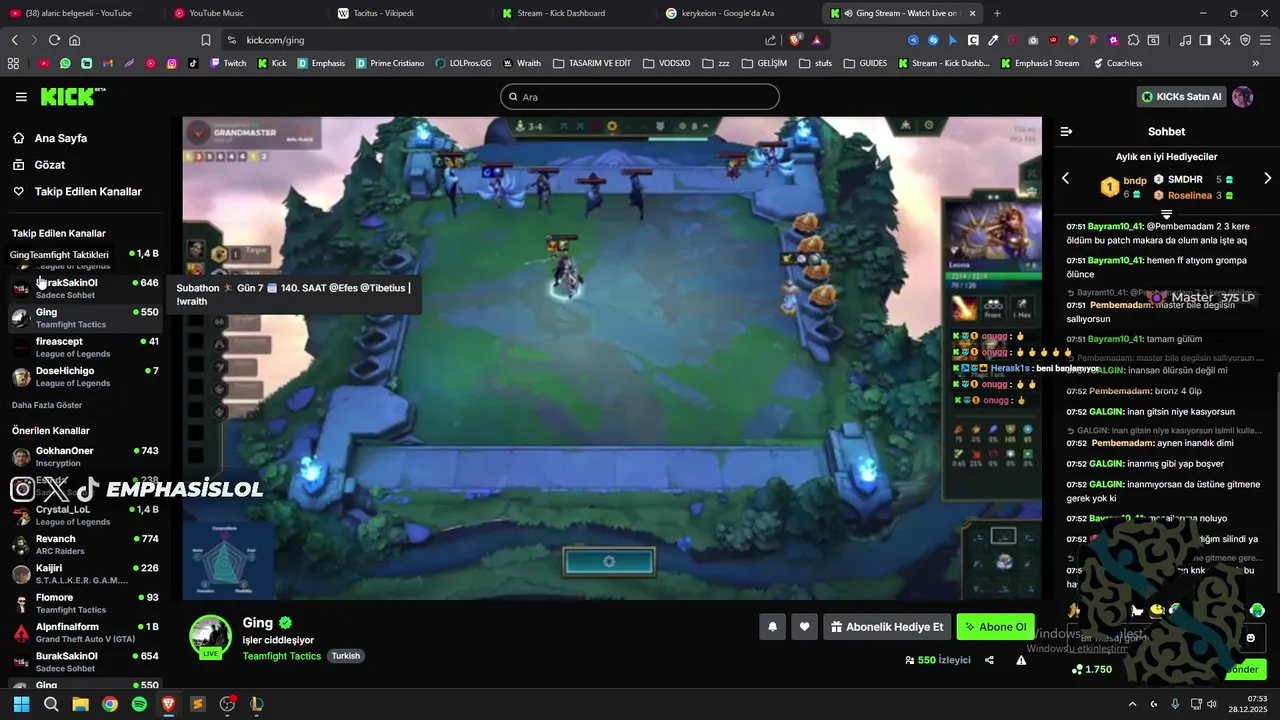Screen dimensions: 1280x720
Task: Expand Daha Fazla Göster
Action: [x=47, y=405]
